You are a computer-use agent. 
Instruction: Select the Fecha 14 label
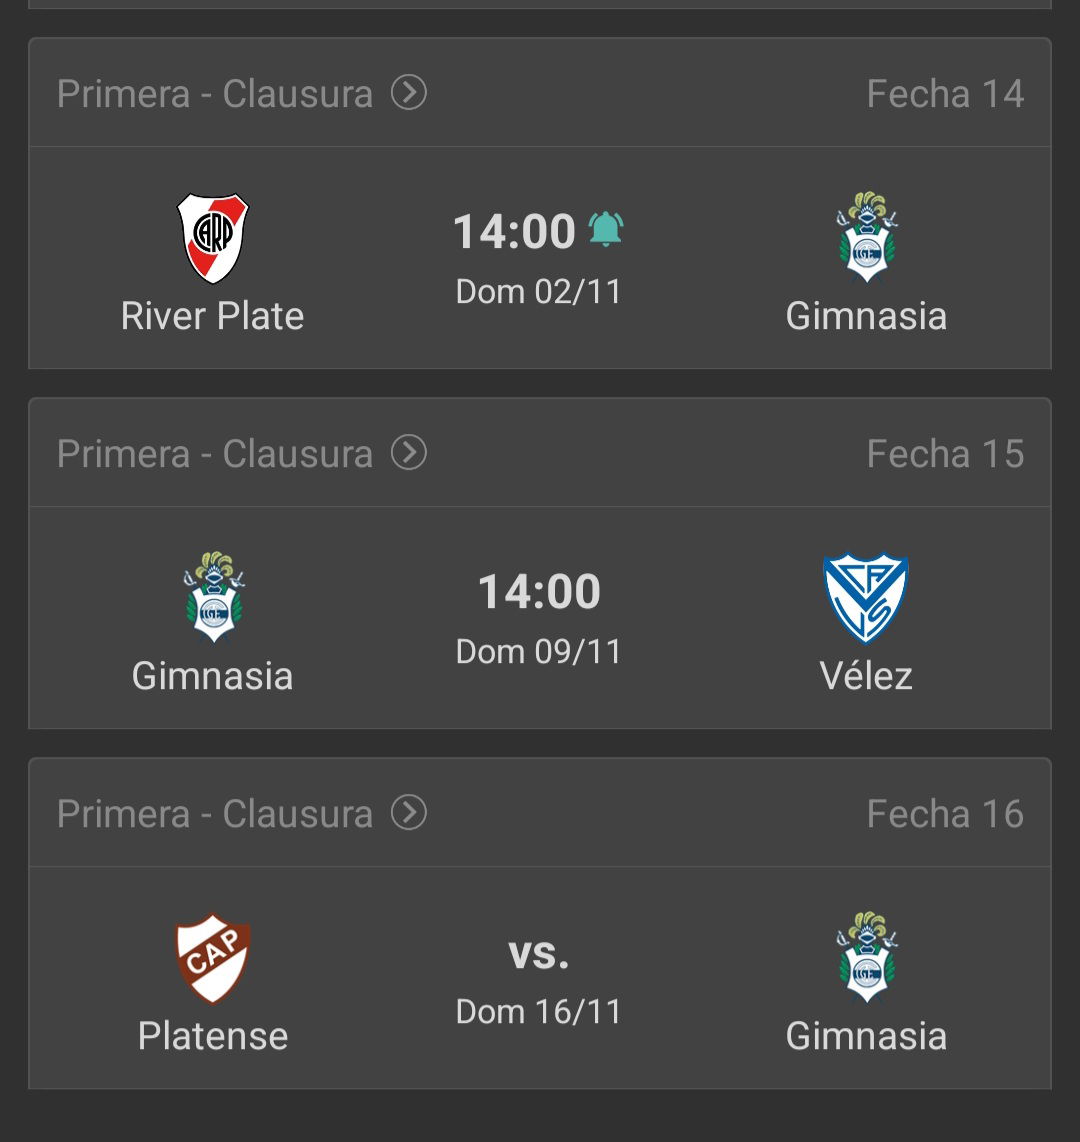[x=945, y=94]
